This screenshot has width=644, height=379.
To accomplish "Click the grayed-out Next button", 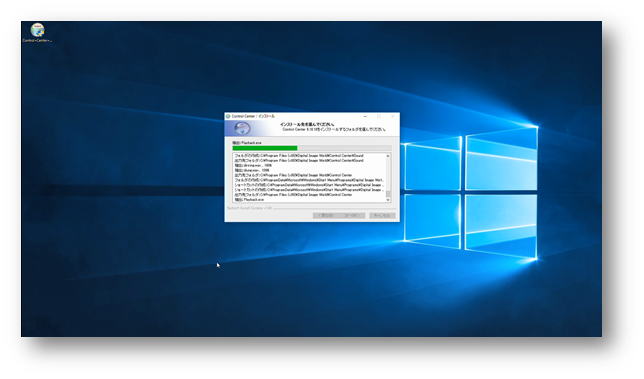I will coord(352,215).
